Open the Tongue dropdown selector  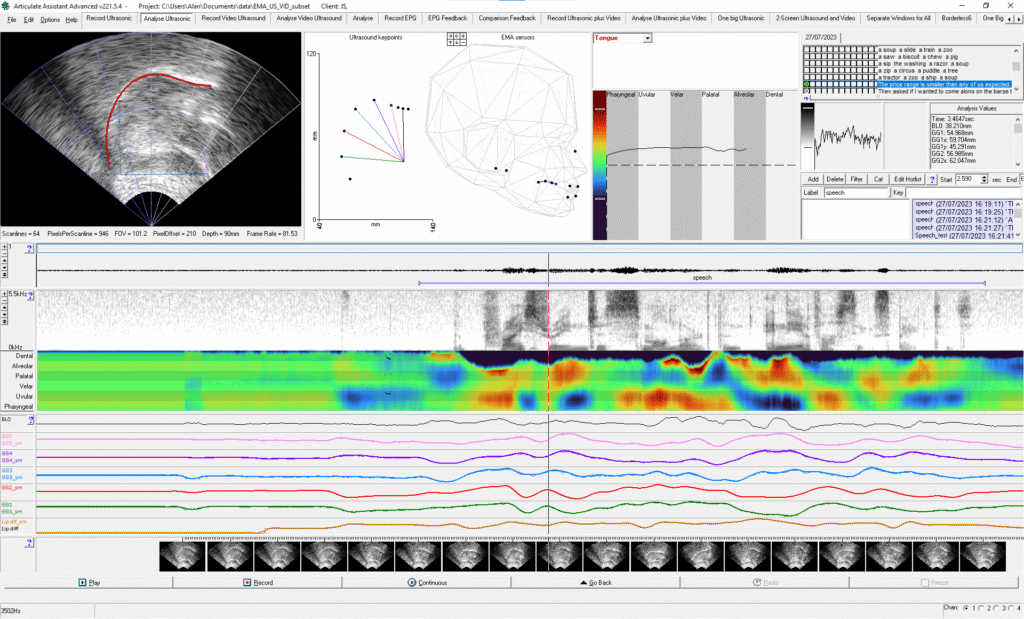pos(647,38)
